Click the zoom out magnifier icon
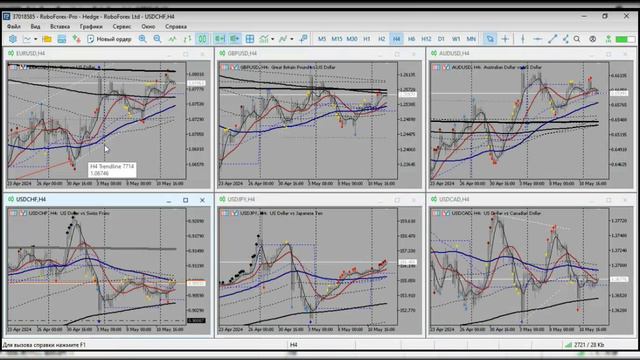Image resolution: width=640 pixels, height=360 pixels. pos(158,39)
